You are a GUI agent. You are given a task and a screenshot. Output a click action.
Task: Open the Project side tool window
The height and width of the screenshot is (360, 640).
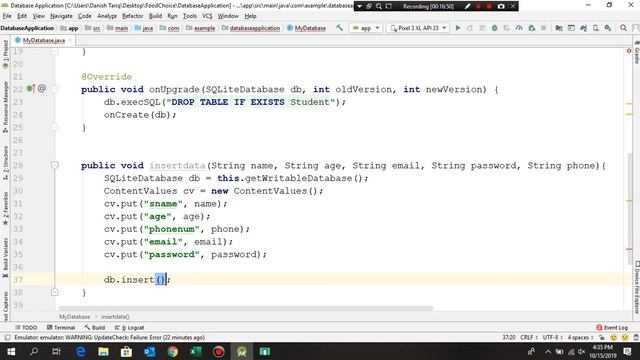(x=5, y=55)
